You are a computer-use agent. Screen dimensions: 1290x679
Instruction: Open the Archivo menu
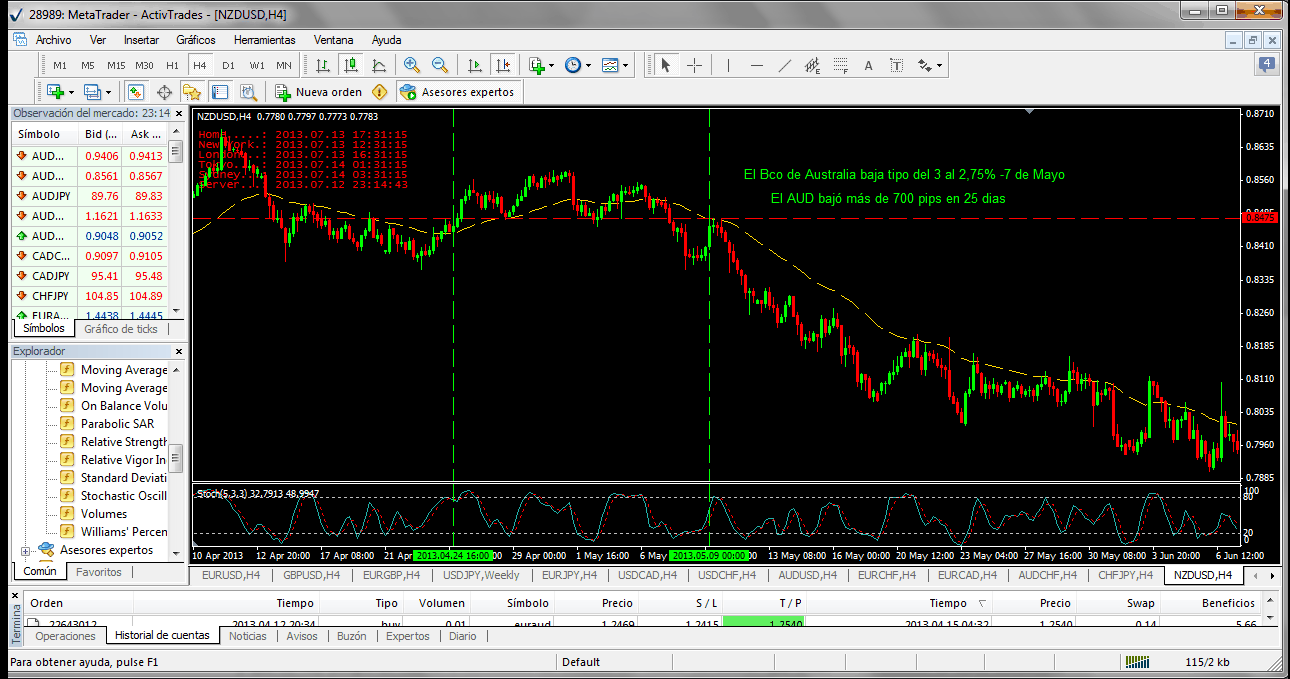coord(53,40)
